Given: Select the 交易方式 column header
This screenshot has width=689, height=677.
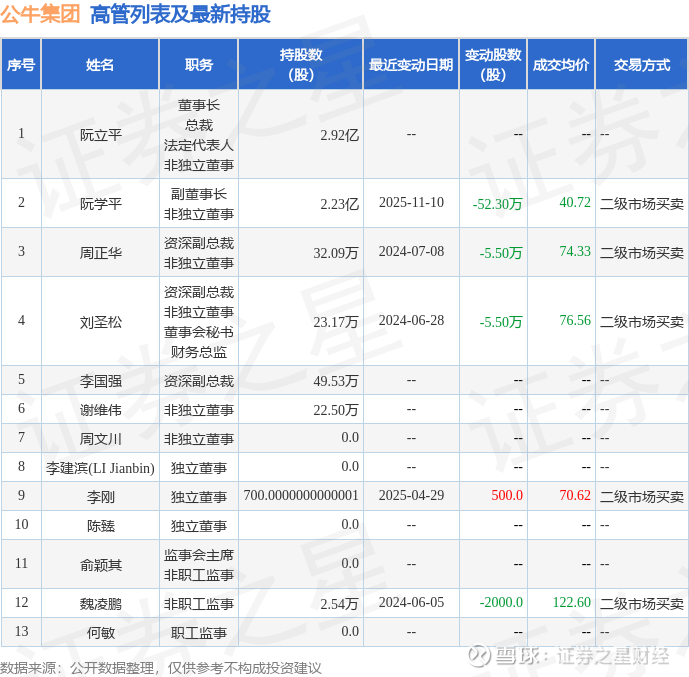Looking at the screenshot, I should point(642,64).
